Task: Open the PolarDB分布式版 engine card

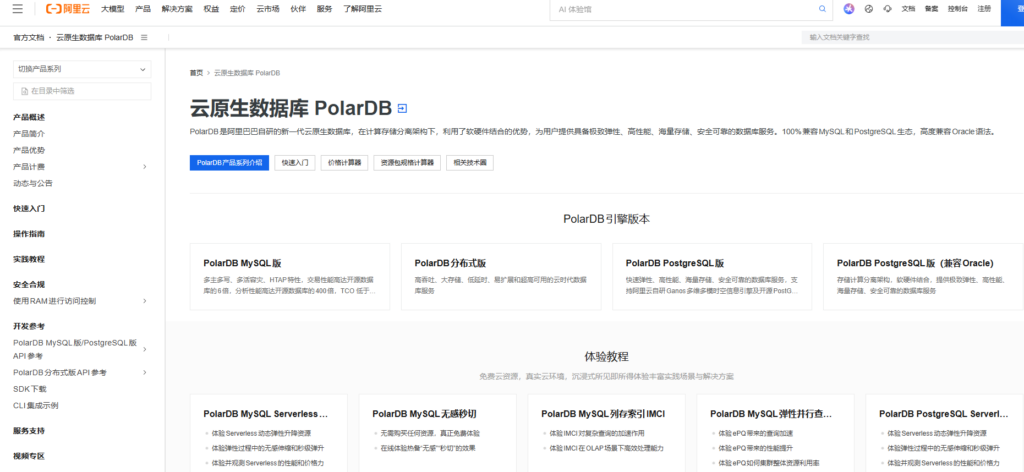Action: coord(501,276)
